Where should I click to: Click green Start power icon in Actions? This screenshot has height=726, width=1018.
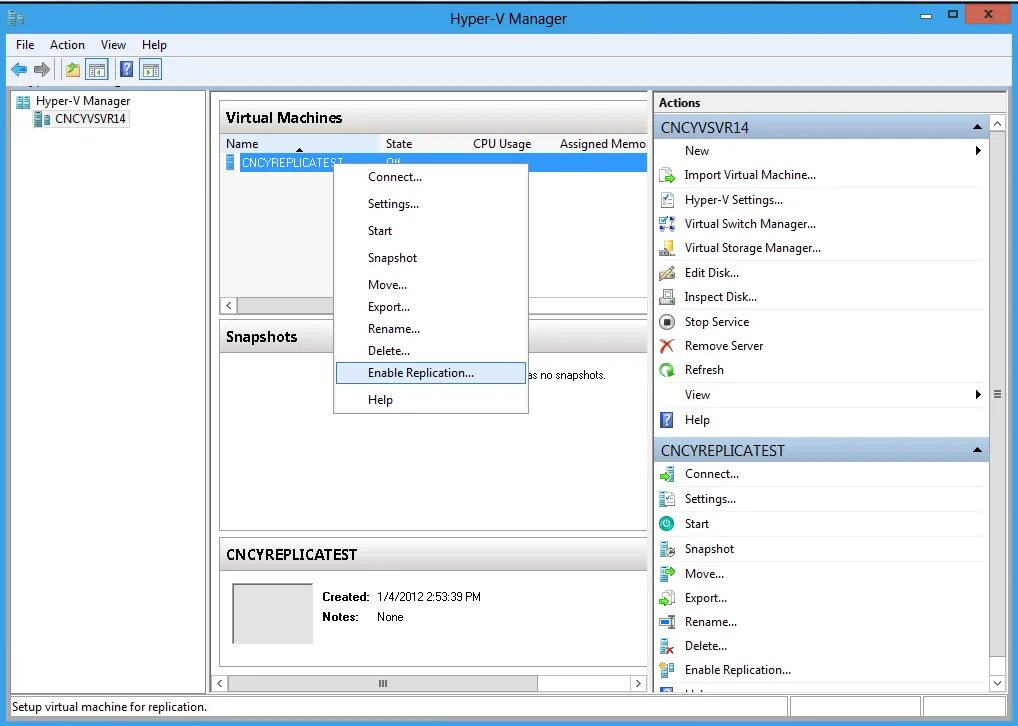667,524
